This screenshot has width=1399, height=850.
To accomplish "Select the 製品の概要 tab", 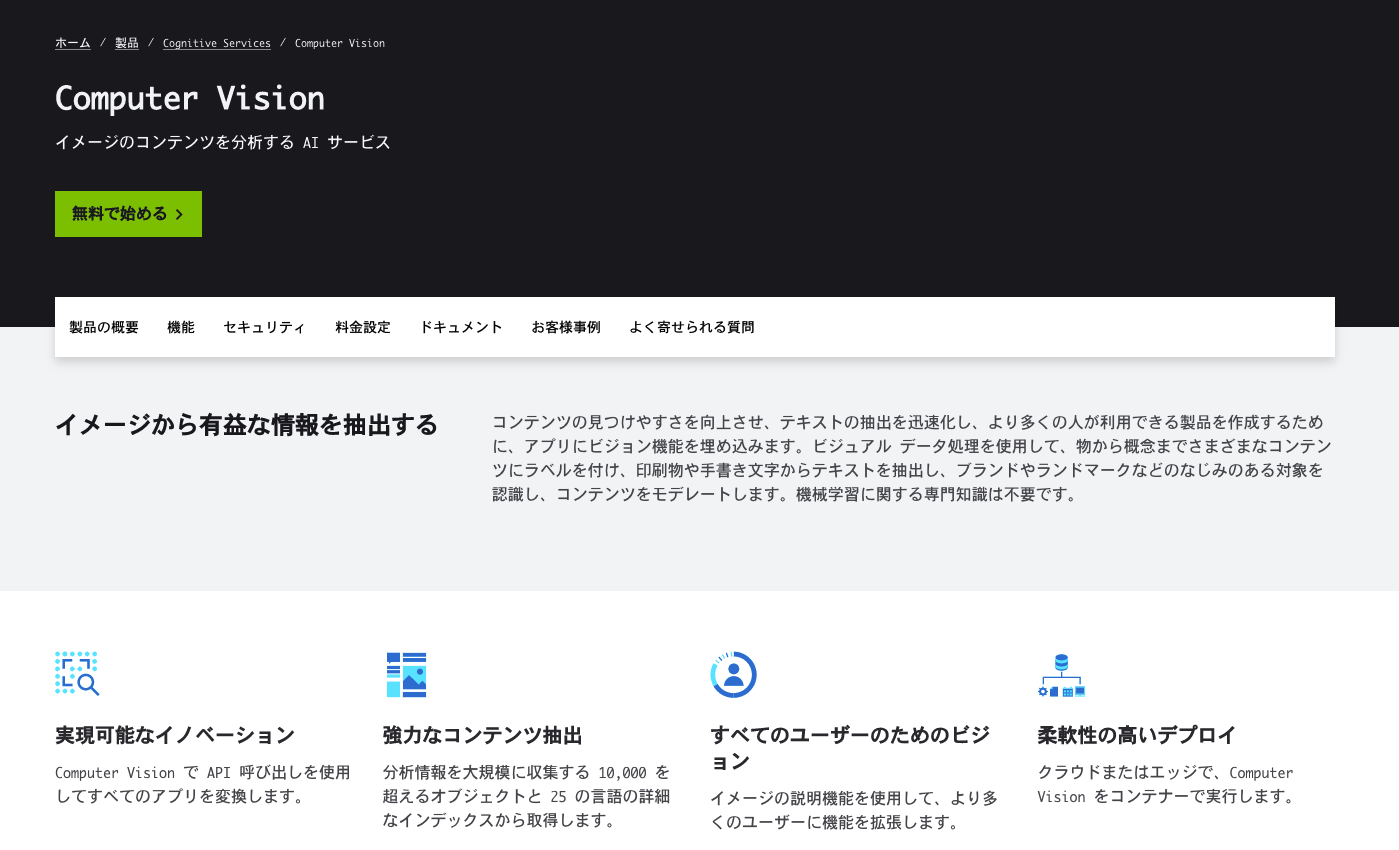I will pyautogui.click(x=104, y=327).
